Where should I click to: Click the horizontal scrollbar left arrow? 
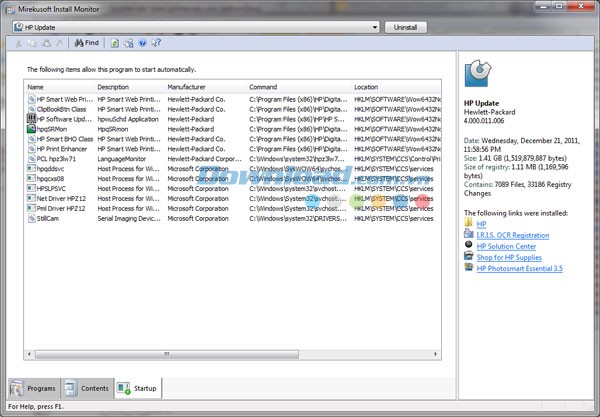tap(29, 354)
